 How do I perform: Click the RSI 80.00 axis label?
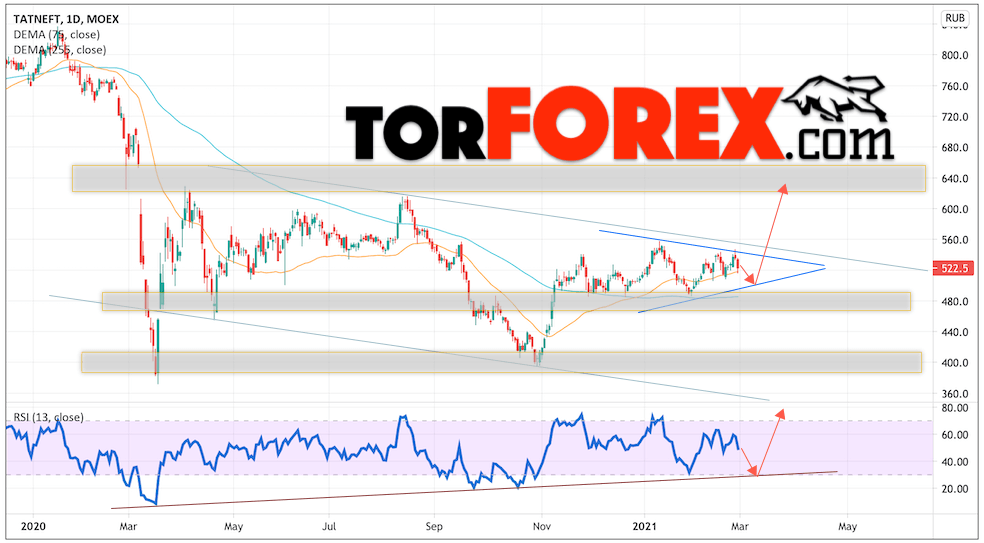[x=955, y=407]
